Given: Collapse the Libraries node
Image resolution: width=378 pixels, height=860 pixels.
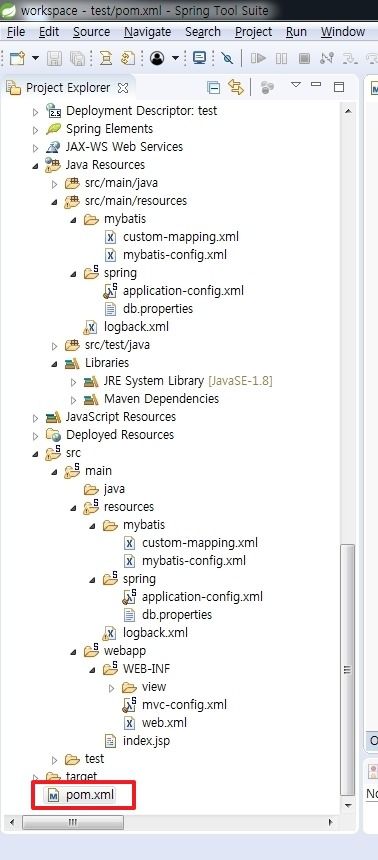Looking at the screenshot, I should point(54,364).
